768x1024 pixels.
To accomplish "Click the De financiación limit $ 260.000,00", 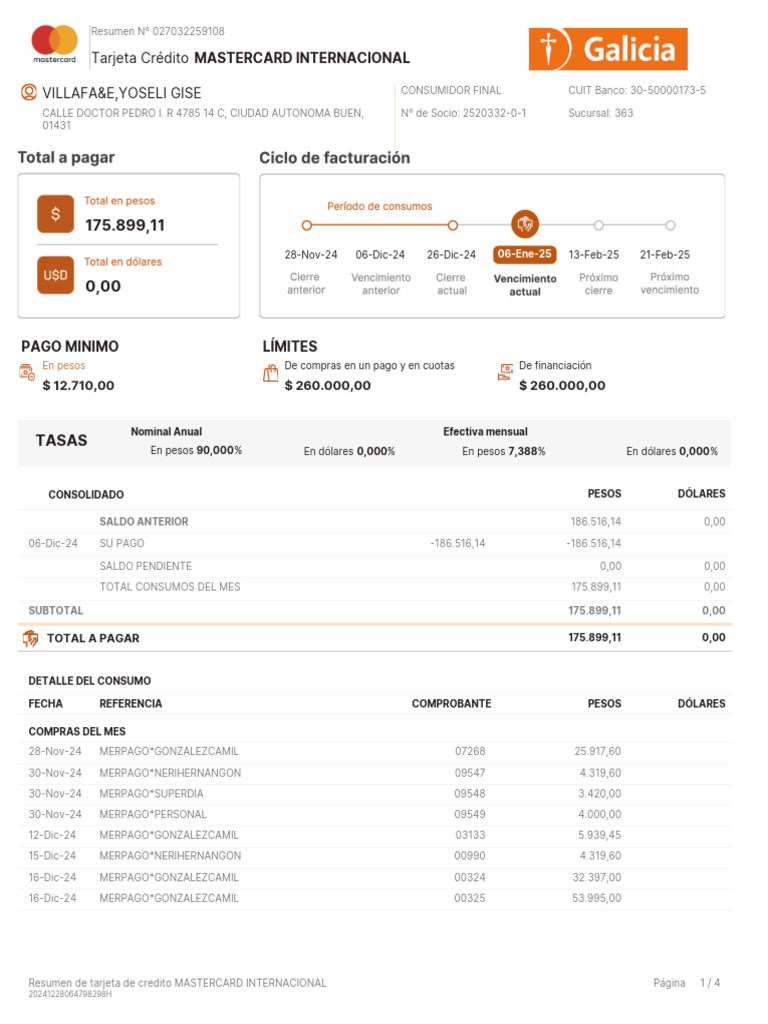I will (562, 385).
